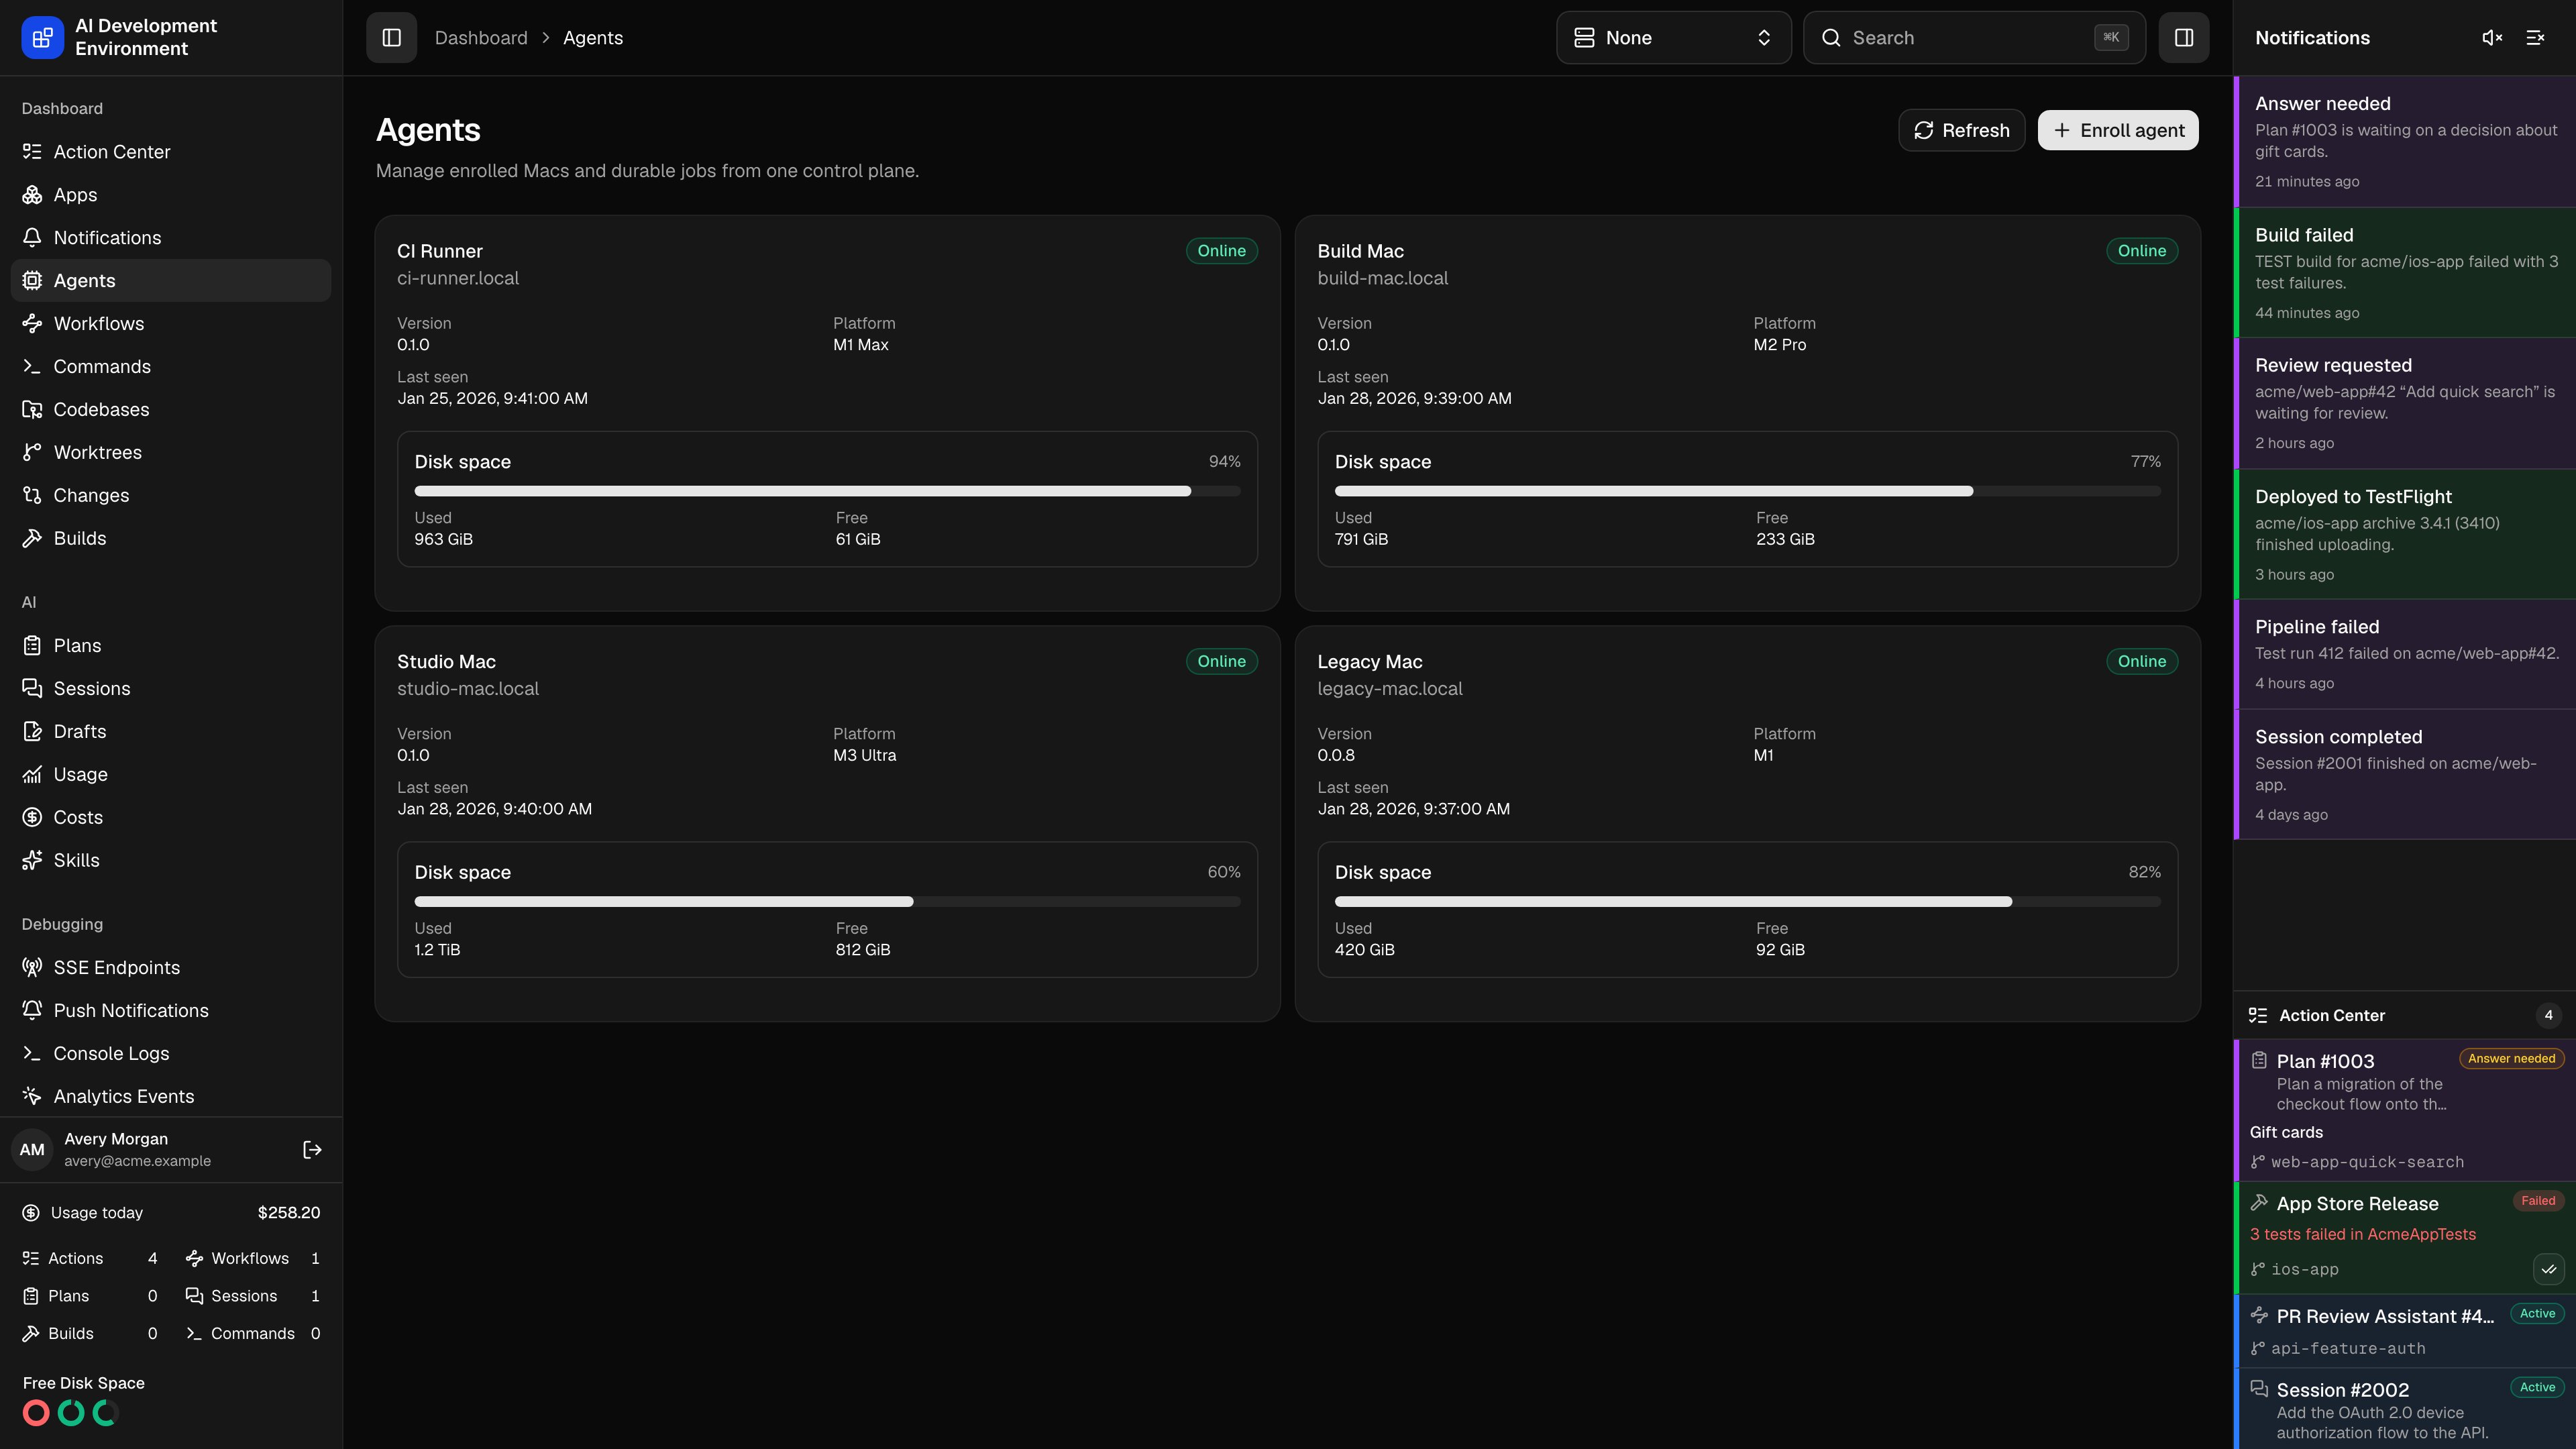Screen dimensions: 2576x1449
Task: Click the Enroll agent button
Action: (2117, 130)
